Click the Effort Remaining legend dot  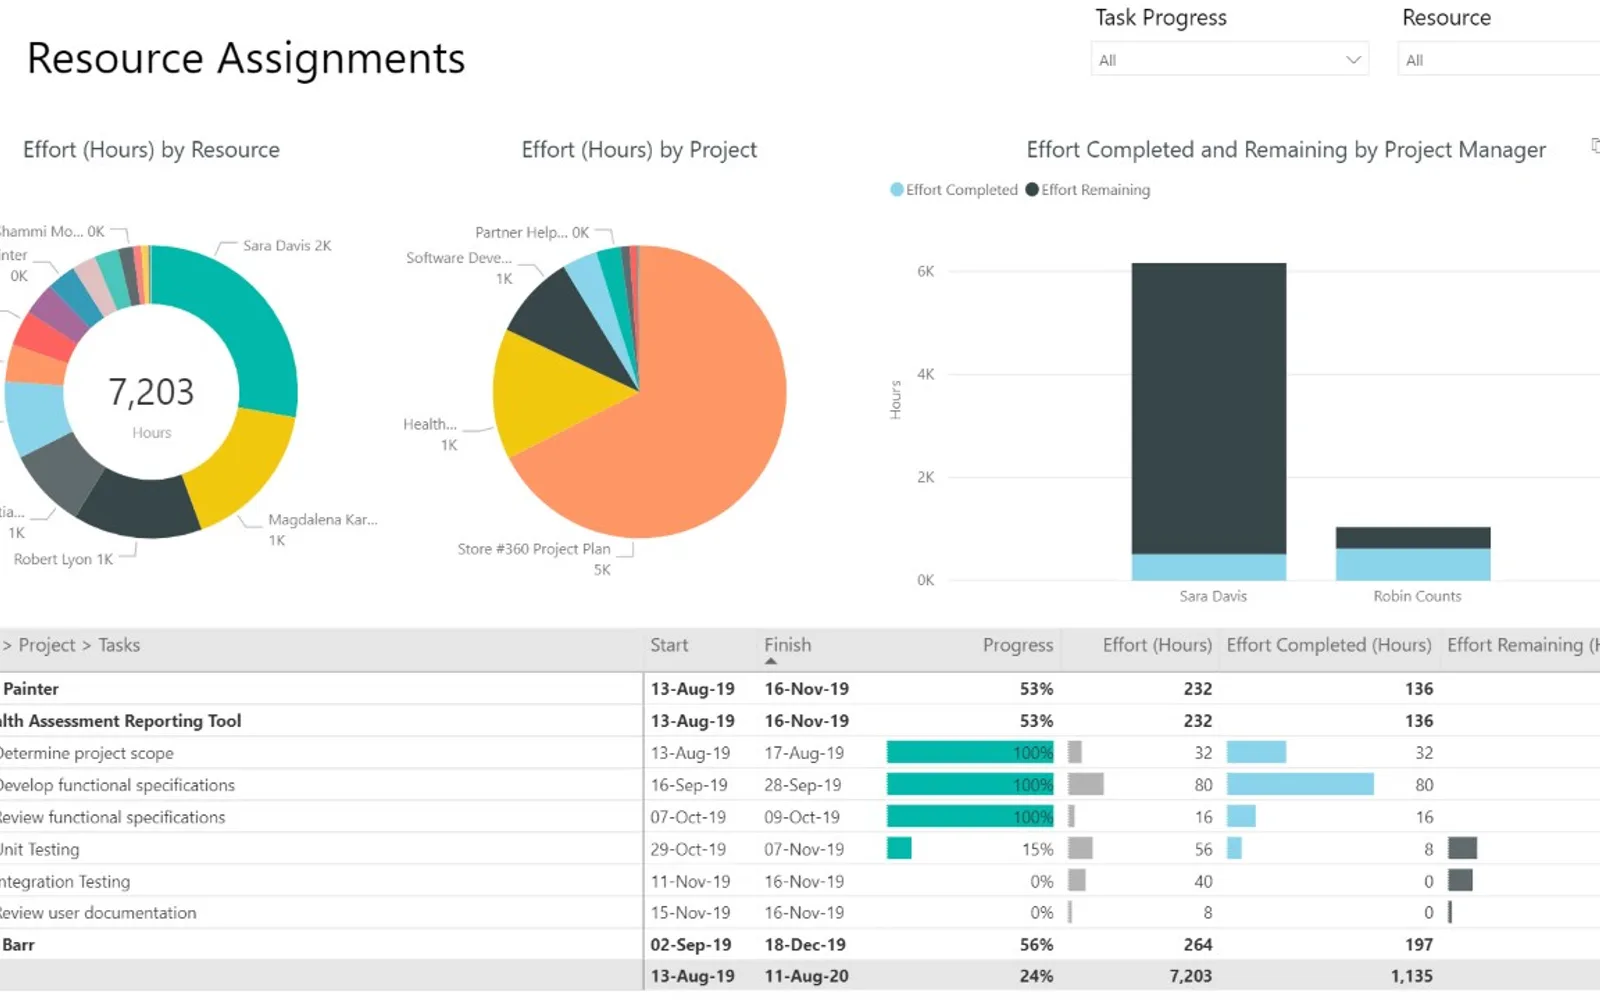1032,190
